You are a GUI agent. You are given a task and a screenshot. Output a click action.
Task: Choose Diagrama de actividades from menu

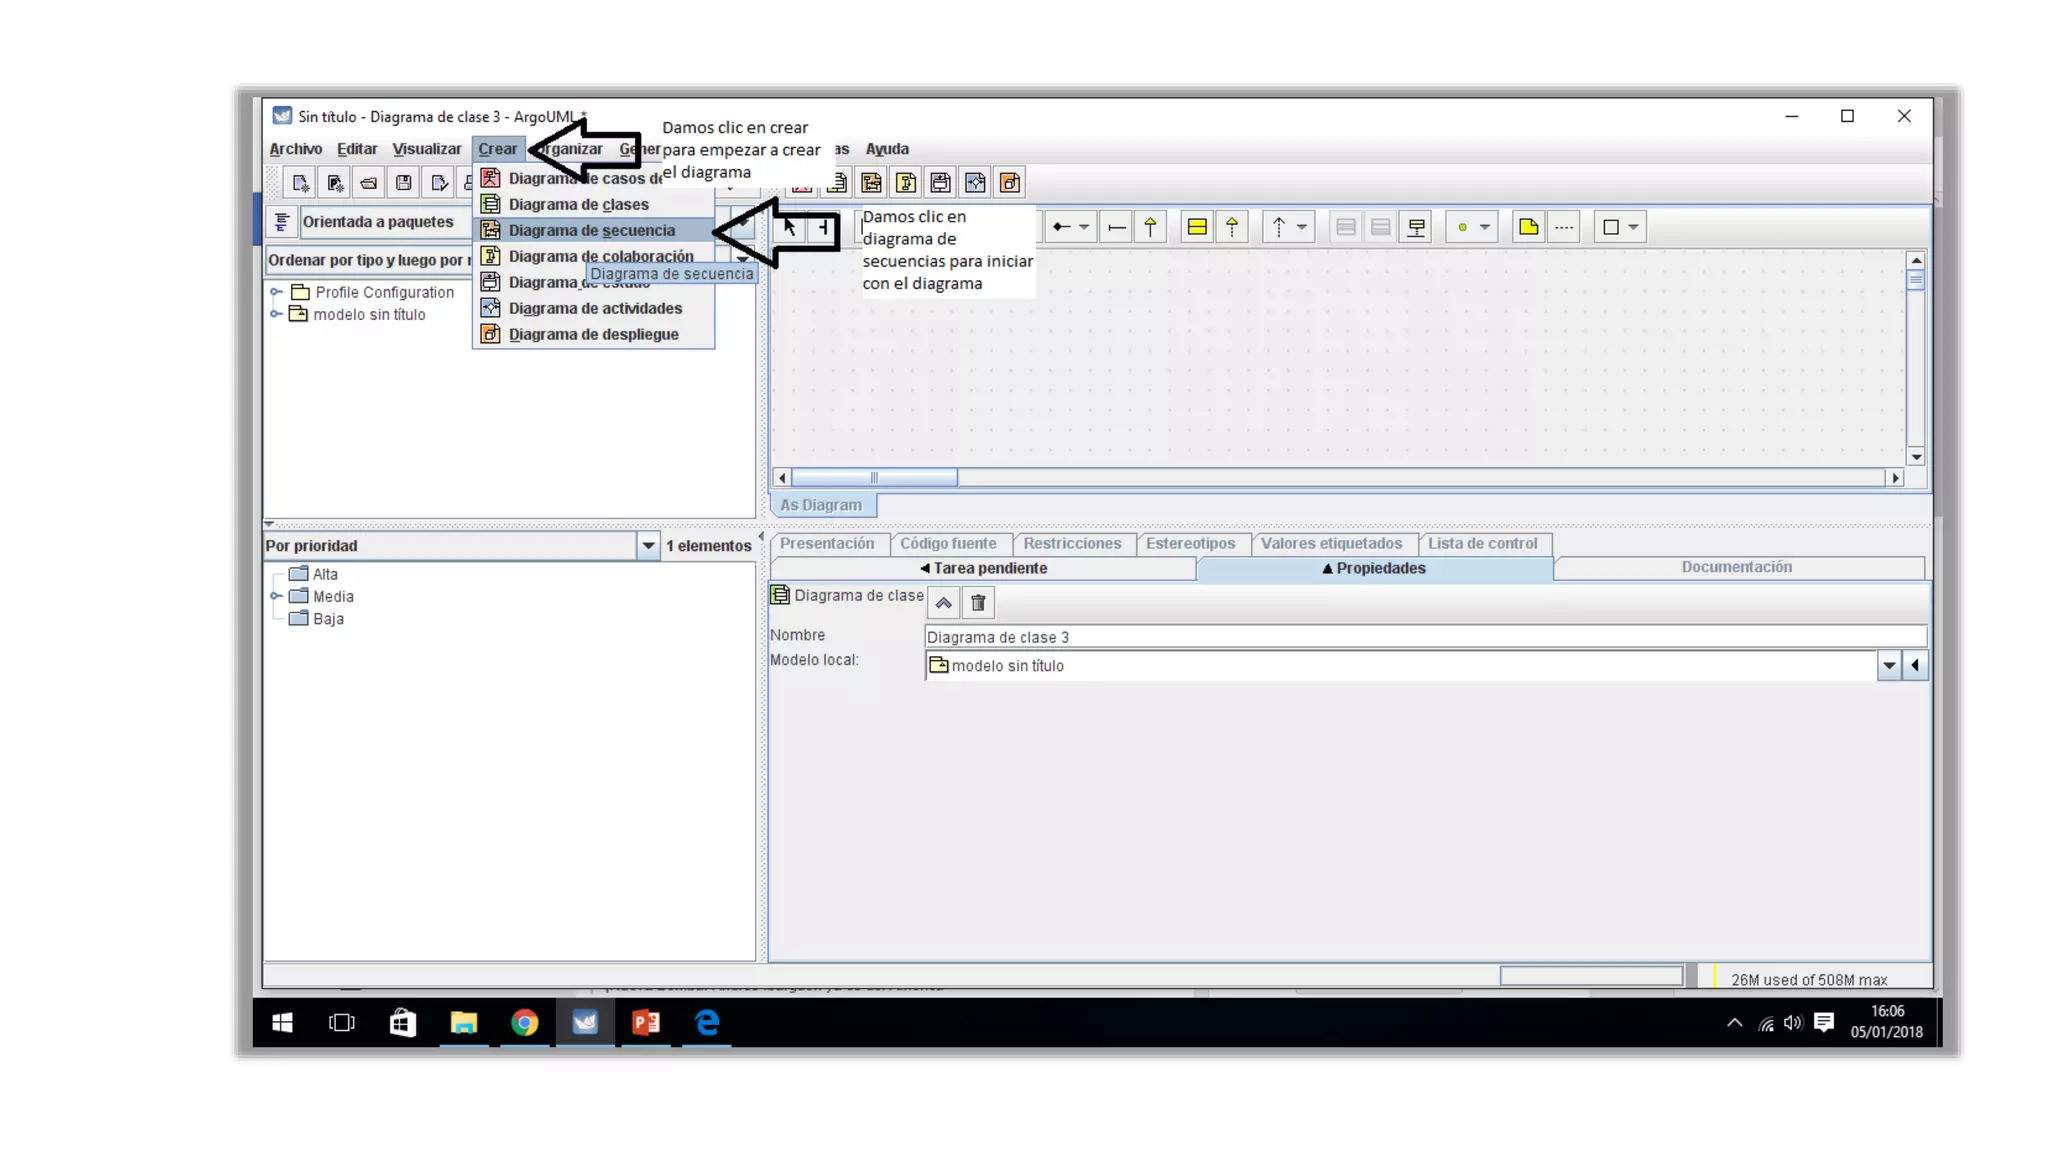(594, 308)
